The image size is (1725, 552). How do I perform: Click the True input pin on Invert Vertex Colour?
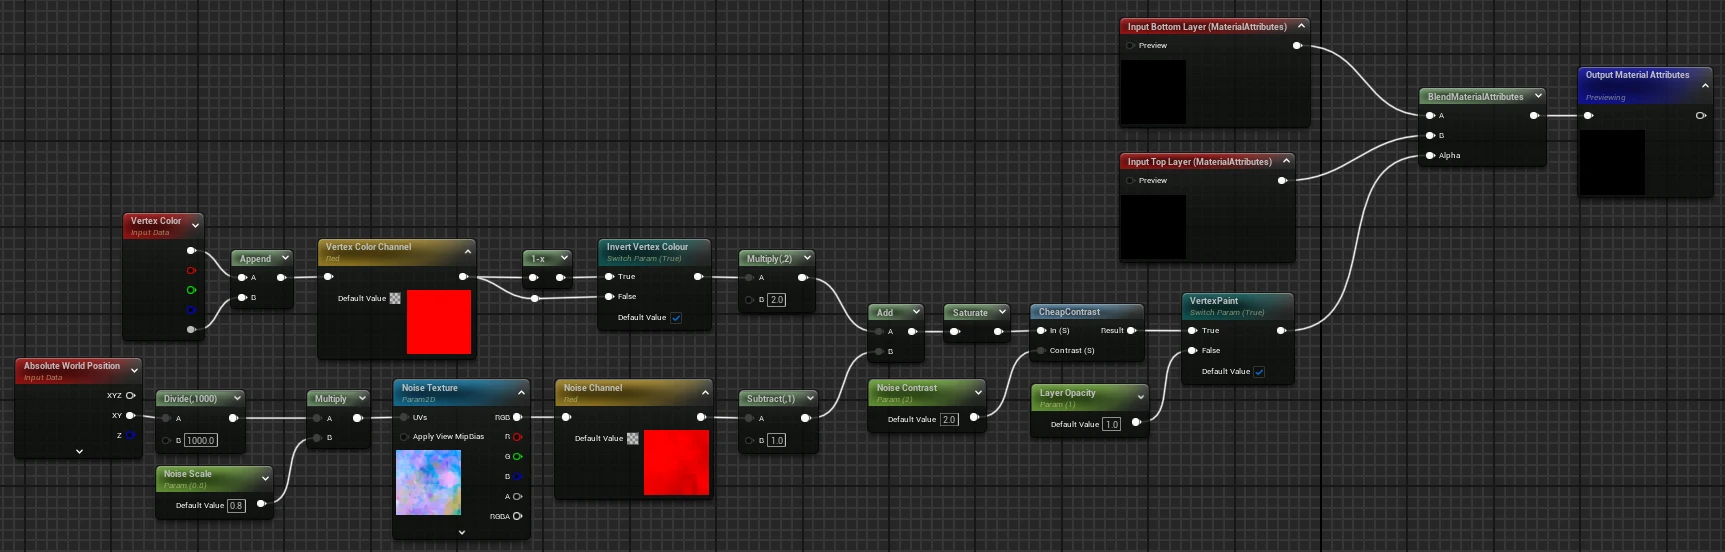609,276
